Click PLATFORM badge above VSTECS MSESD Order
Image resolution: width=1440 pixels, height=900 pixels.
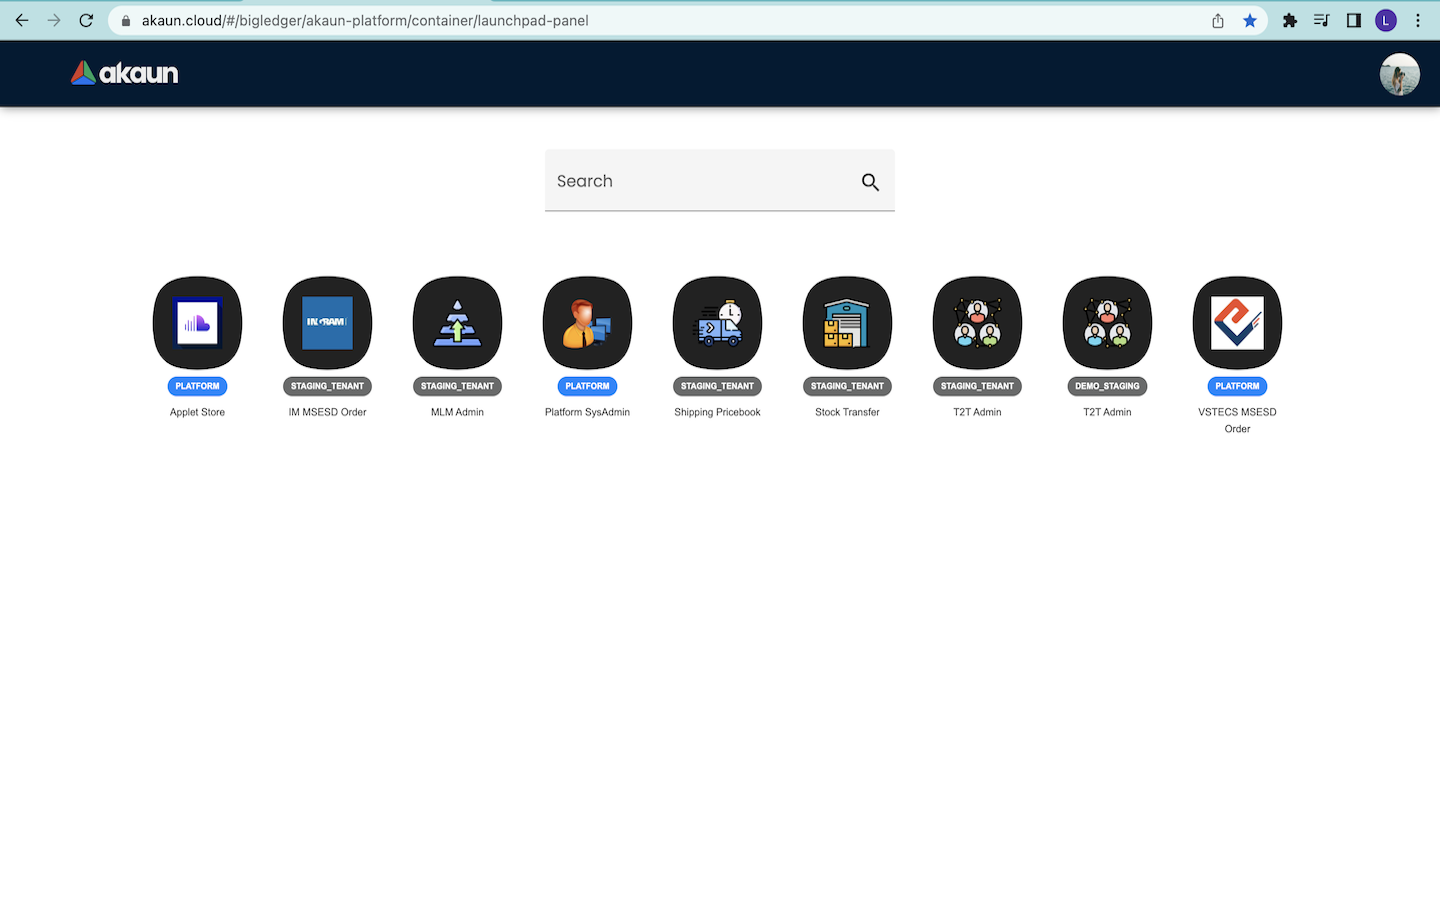coord(1237,386)
